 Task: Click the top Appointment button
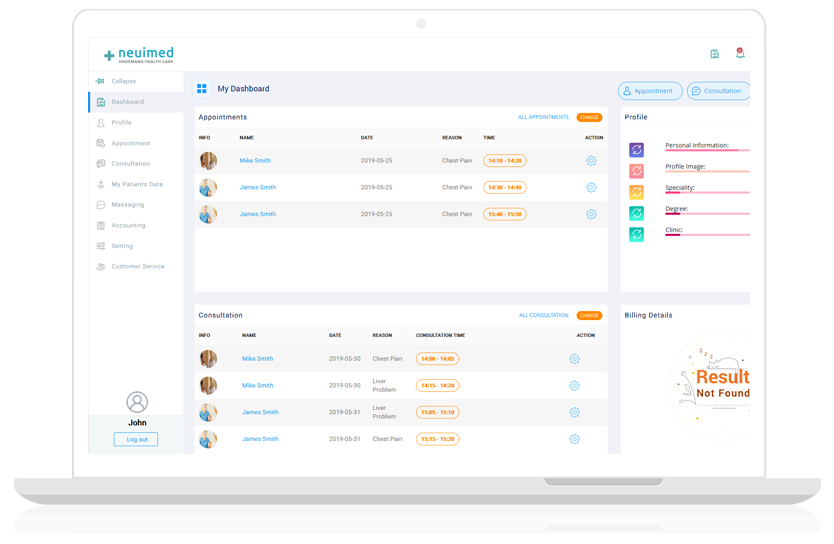649,91
